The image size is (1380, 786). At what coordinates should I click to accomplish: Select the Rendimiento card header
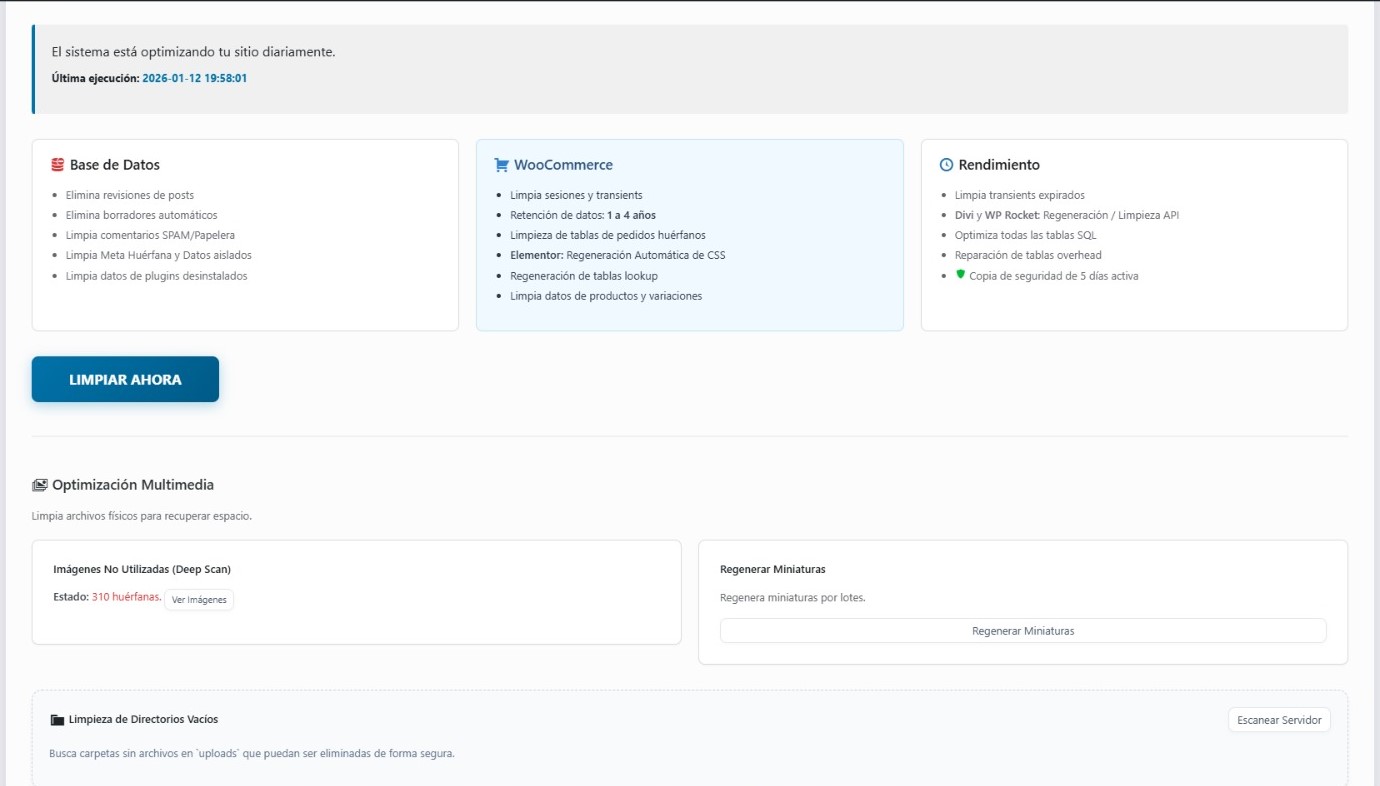click(x=999, y=164)
